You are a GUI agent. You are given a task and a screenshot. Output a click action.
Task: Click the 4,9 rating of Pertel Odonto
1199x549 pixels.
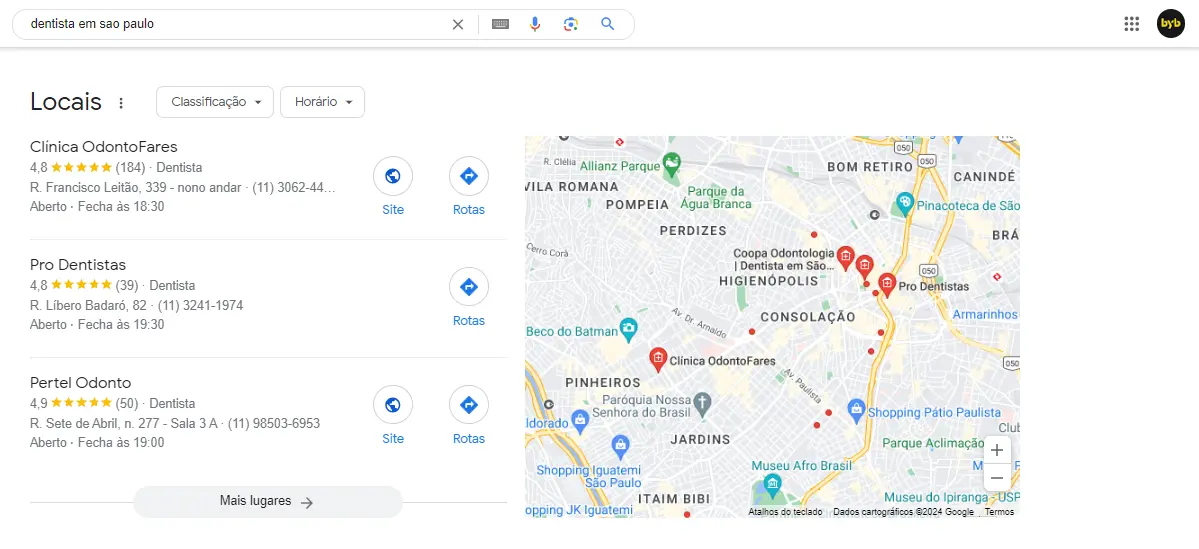tap(39, 403)
